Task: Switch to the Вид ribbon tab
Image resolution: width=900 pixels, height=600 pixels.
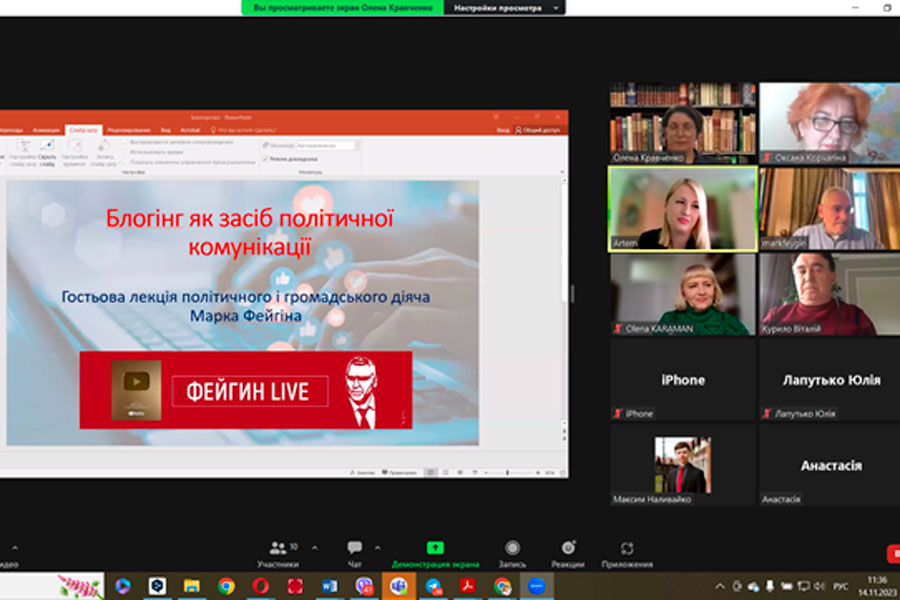Action: point(166,130)
